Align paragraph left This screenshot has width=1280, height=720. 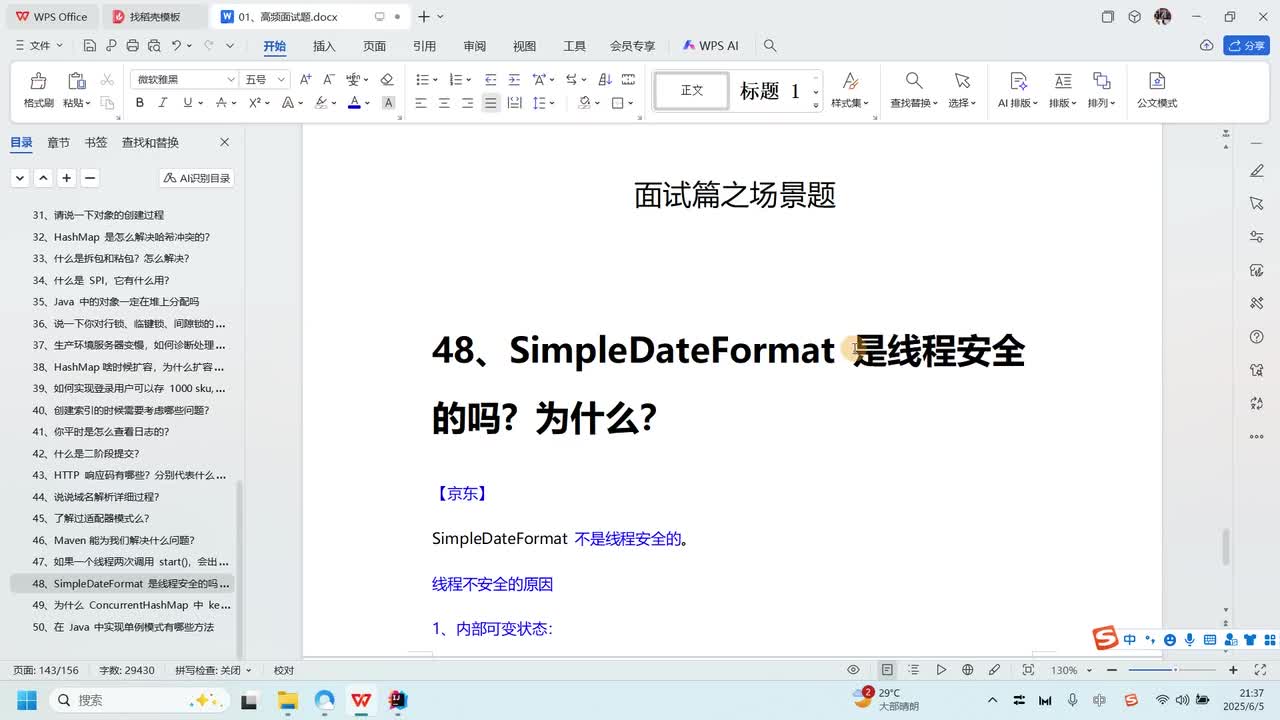click(x=421, y=103)
